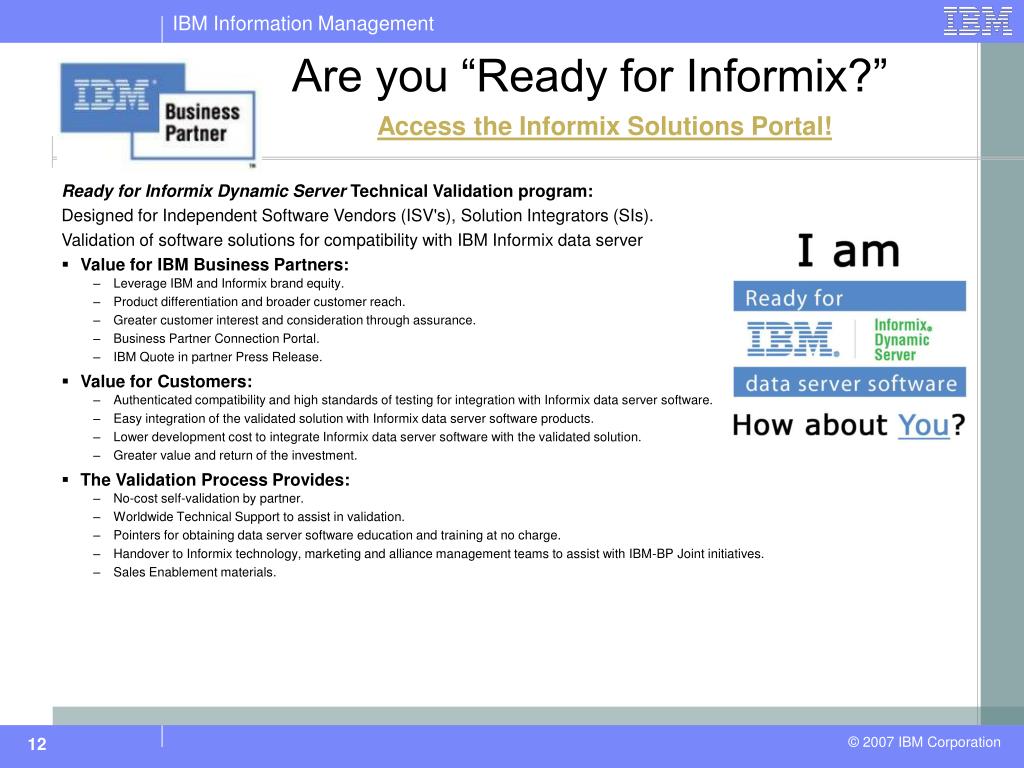Click 'Pointers for obtaining data server software education' bullet
Screen dimensions: 1024x768
[337, 535]
